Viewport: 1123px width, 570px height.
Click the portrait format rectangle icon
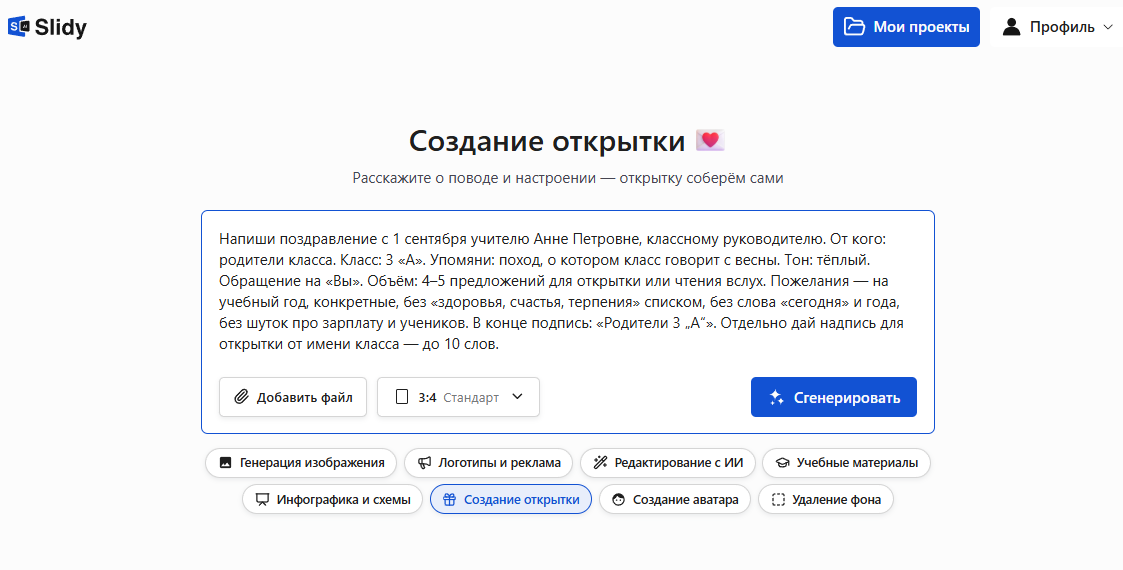tap(403, 397)
